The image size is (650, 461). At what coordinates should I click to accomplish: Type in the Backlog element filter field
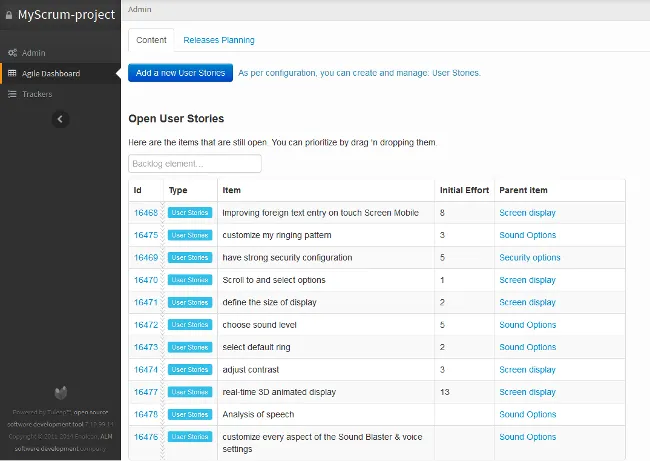click(x=195, y=163)
